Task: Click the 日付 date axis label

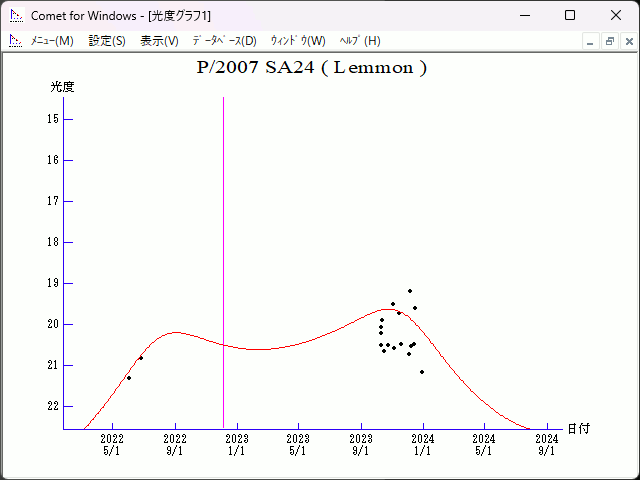Action: 578,428
